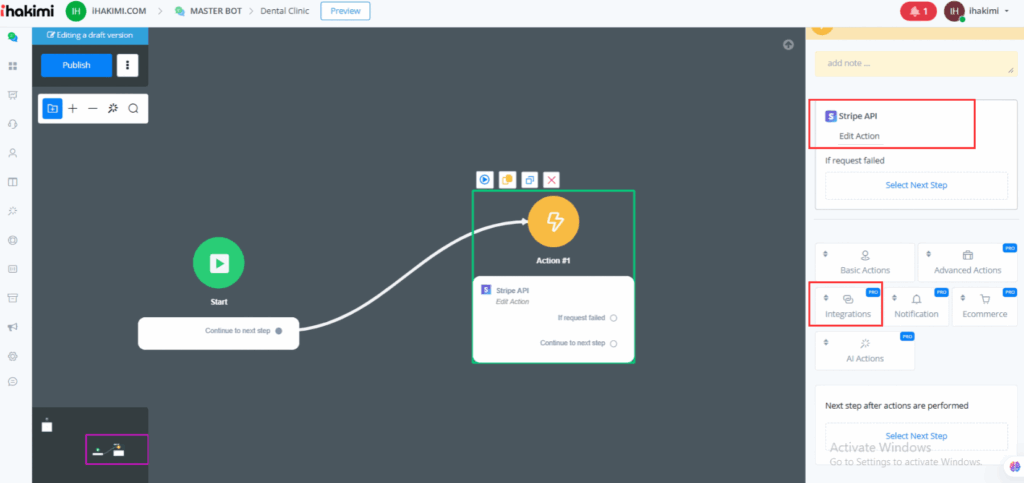Click the 'If request failed' connector circle
1024x483 pixels.
613,318
